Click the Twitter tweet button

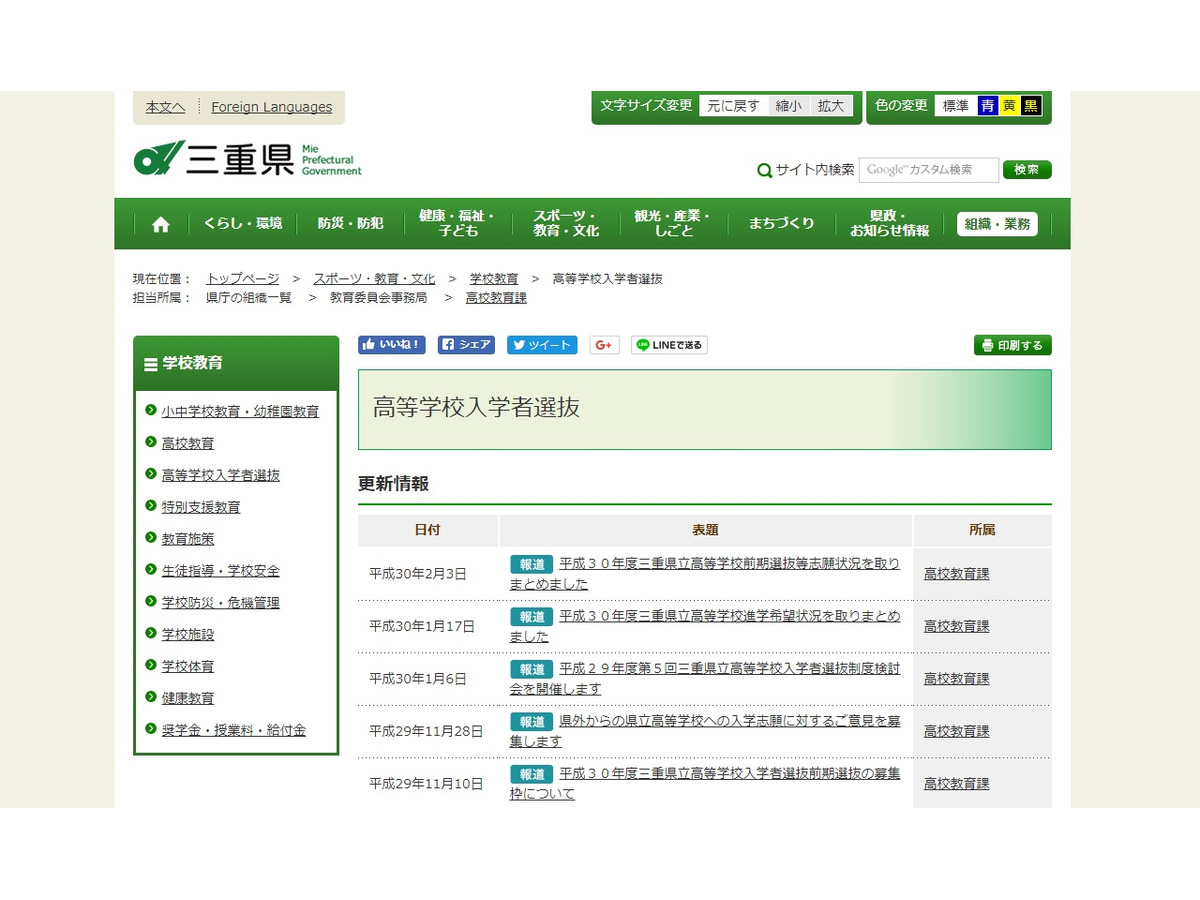[542, 345]
